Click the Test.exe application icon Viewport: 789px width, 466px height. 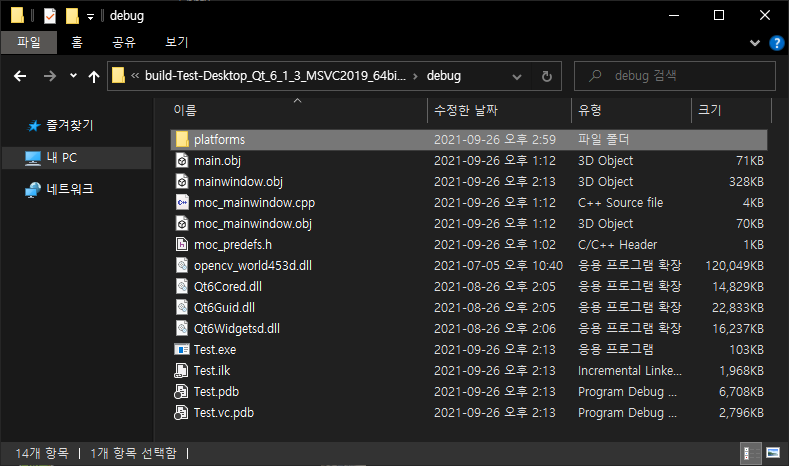point(182,349)
